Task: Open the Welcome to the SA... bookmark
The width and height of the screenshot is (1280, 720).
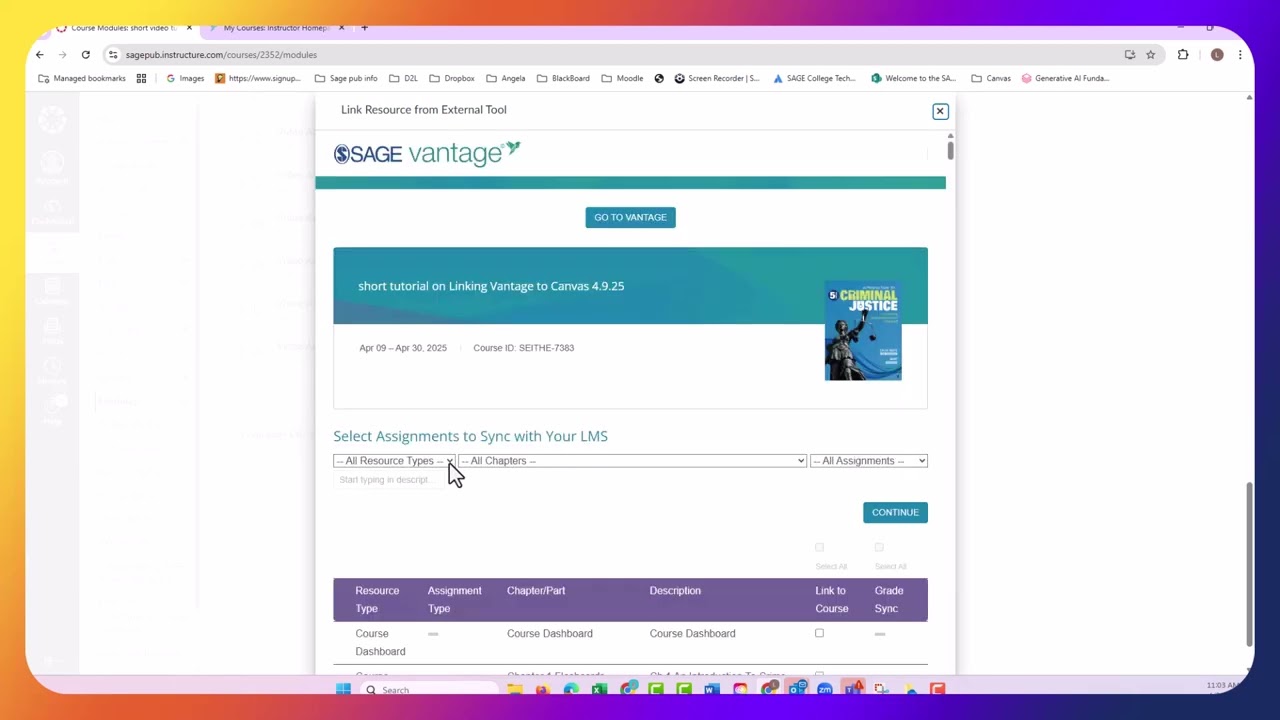Action: pyautogui.click(x=913, y=78)
